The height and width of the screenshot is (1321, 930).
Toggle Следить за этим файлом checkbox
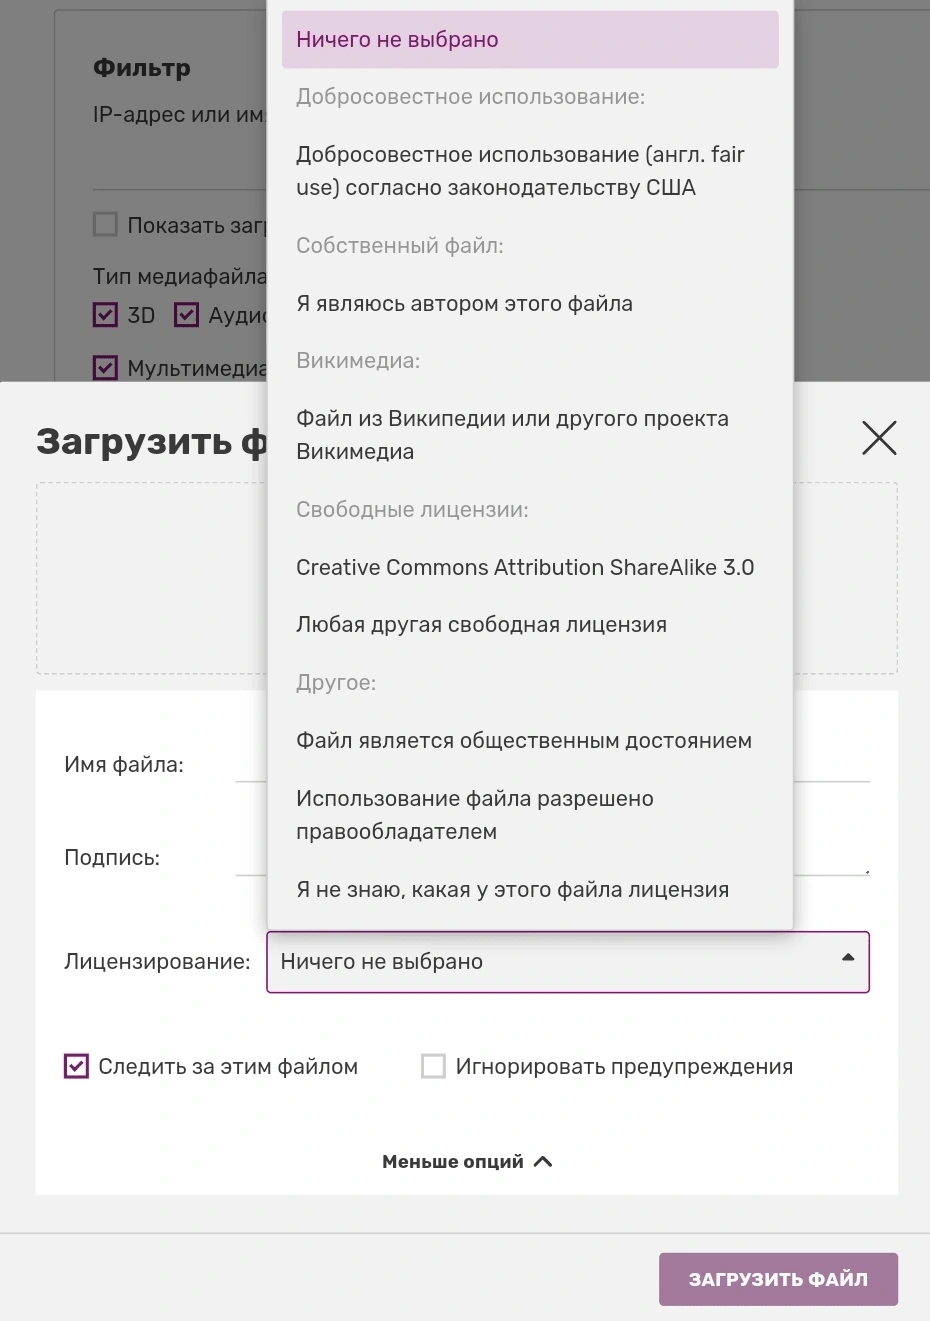click(x=76, y=1066)
